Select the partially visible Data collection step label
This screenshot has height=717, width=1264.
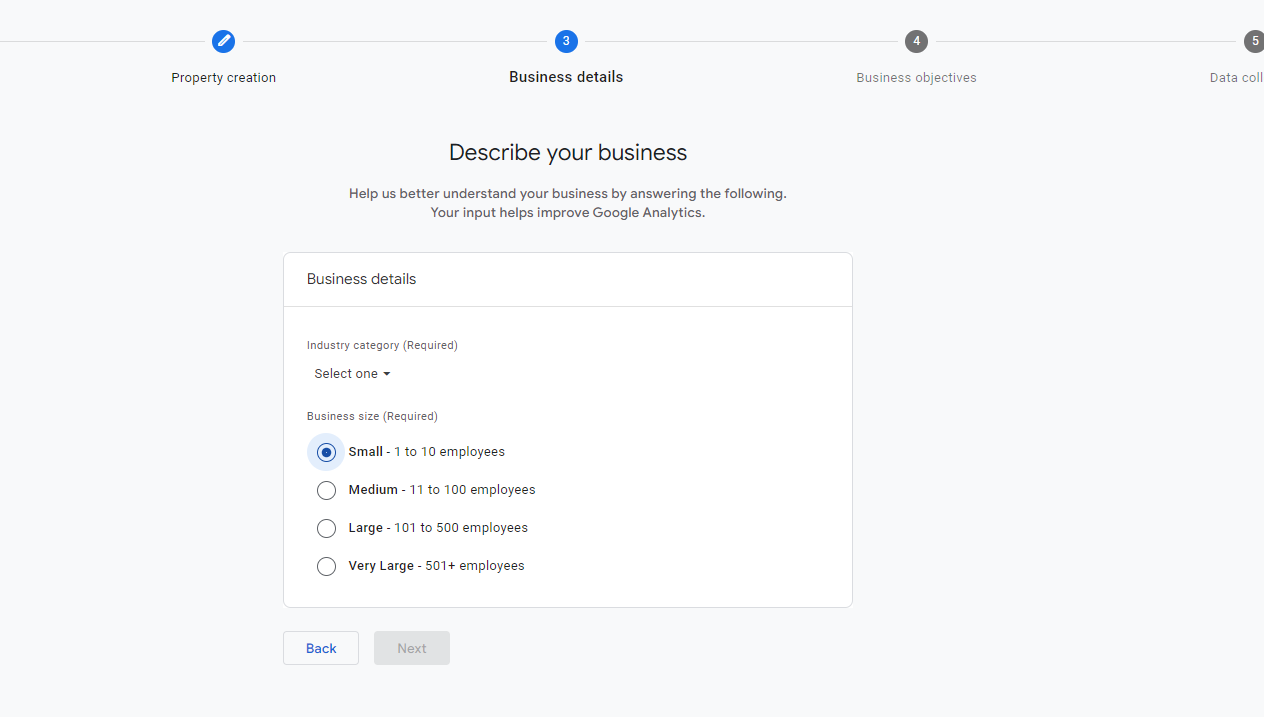point(1236,78)
